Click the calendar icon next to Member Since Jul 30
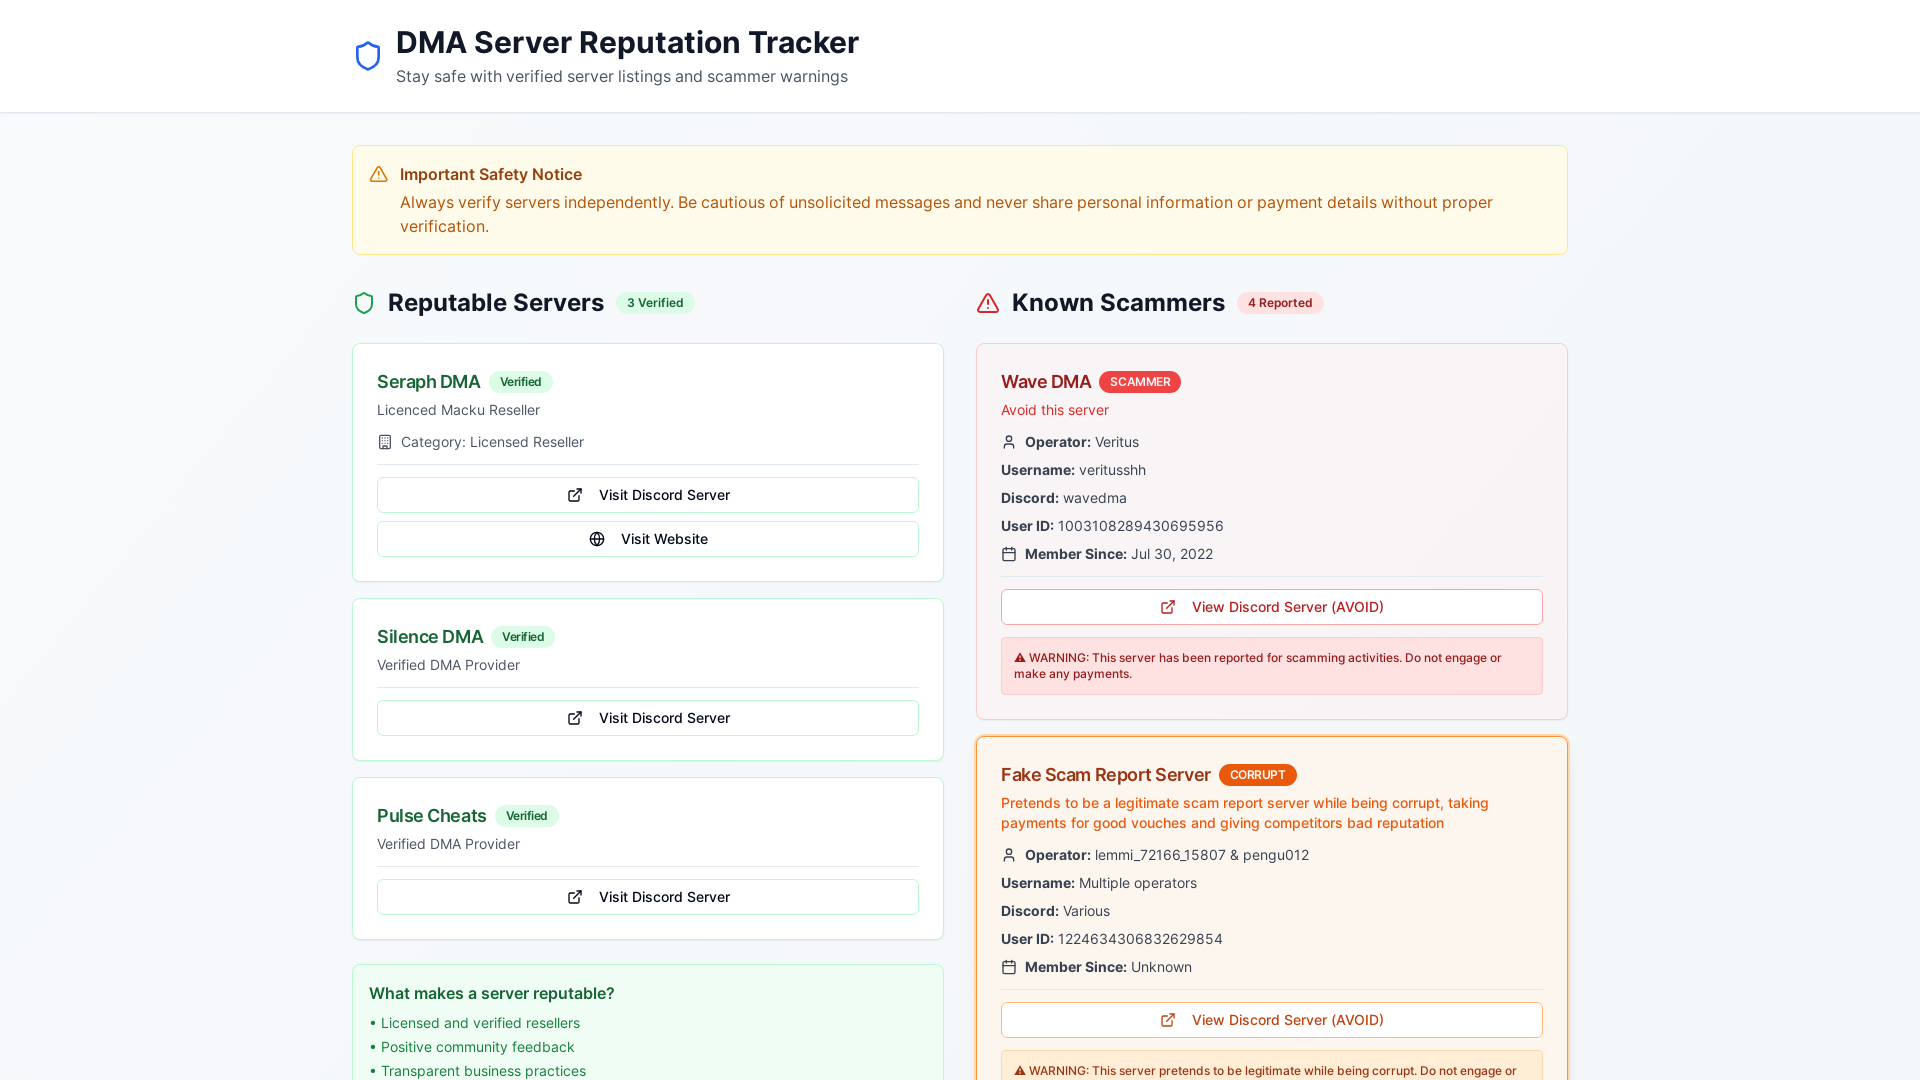Viewport: 1920px width, 1080px height. click(x=1009, y=554)
